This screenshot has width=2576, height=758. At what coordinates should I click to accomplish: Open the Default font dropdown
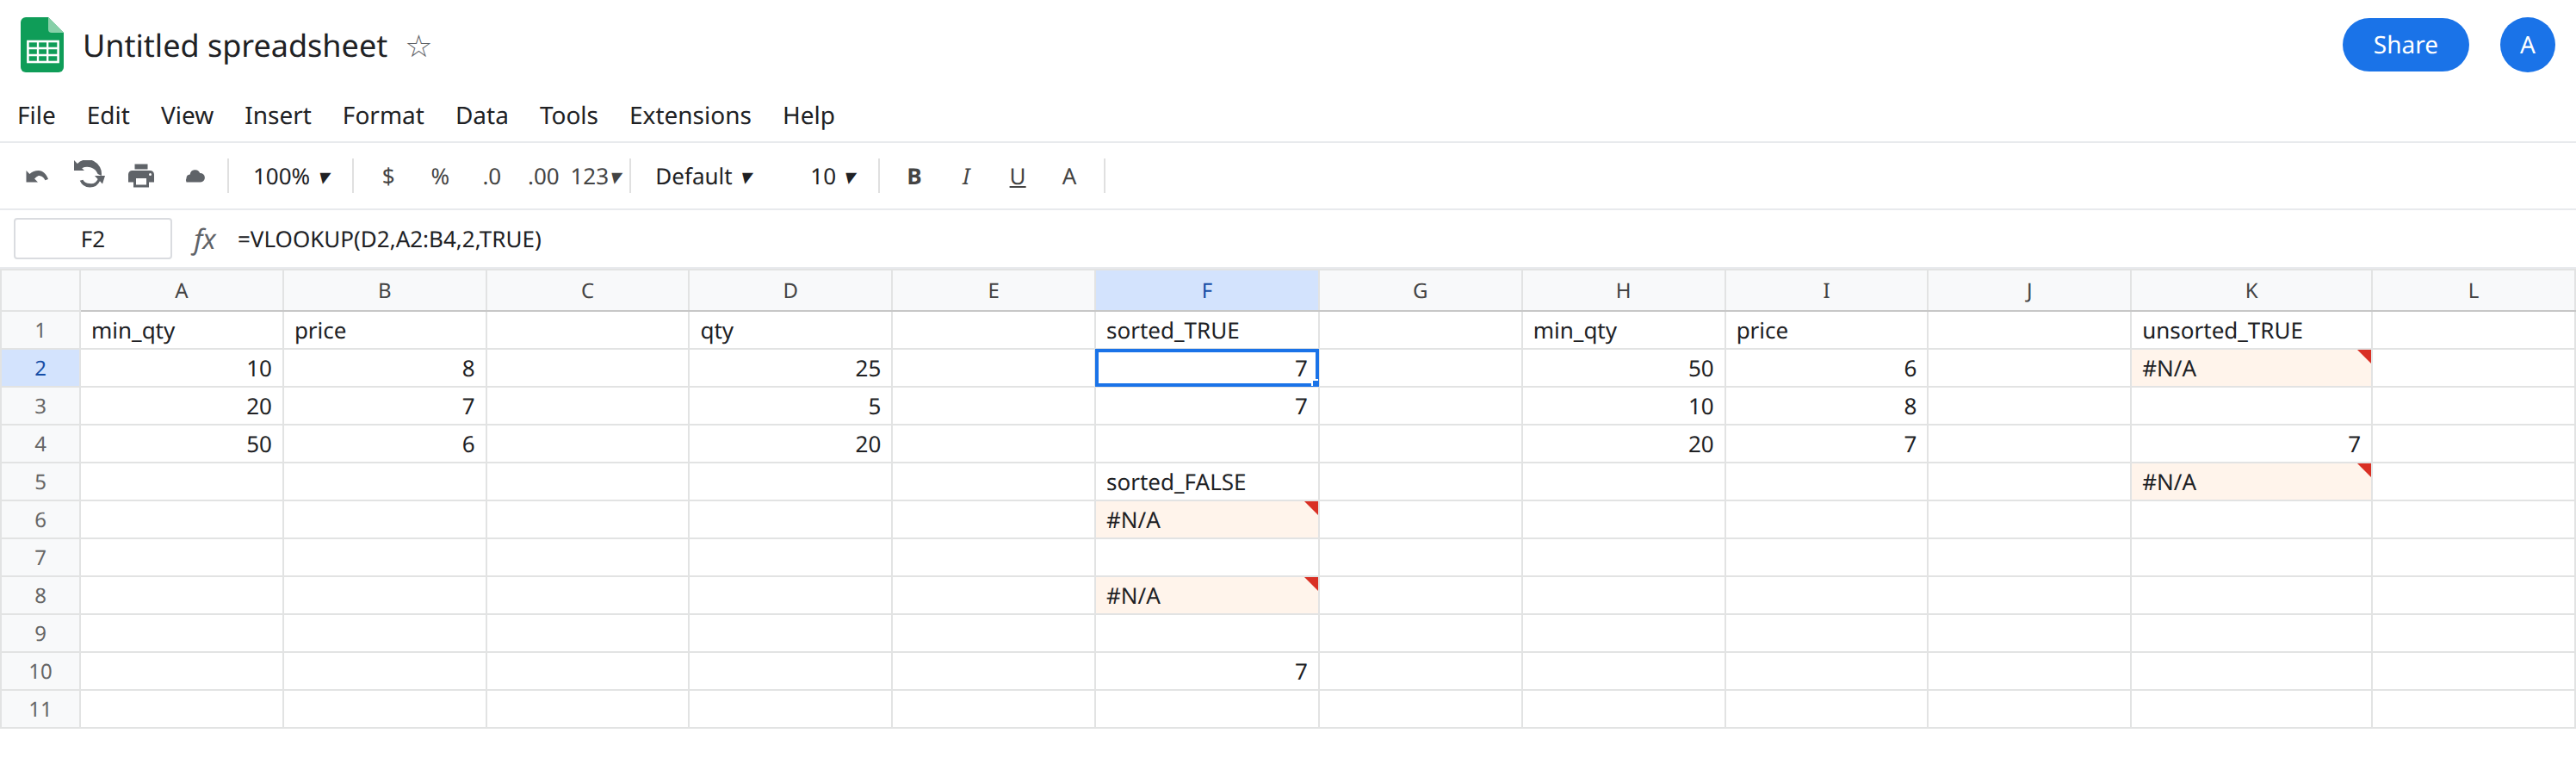click(704, 177)
